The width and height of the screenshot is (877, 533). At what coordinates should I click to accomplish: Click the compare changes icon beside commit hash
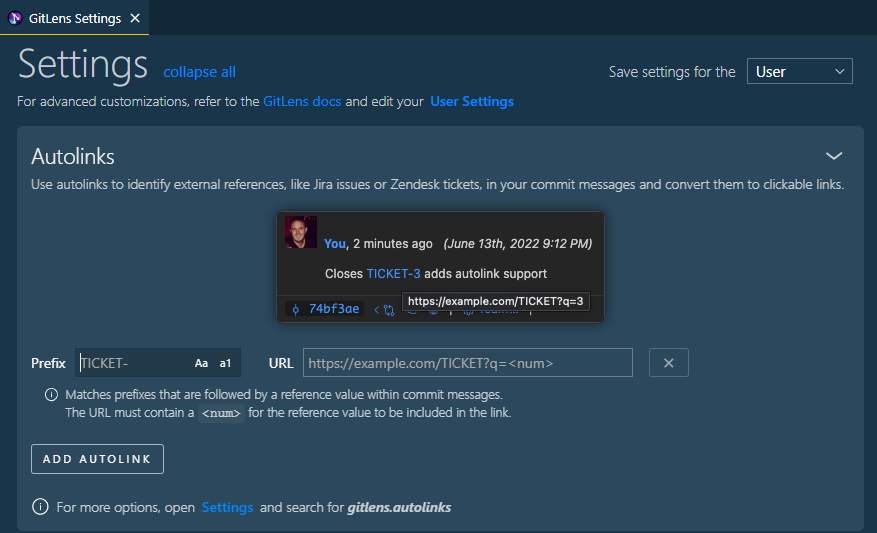pyautogui.click(x=389, y=310)
